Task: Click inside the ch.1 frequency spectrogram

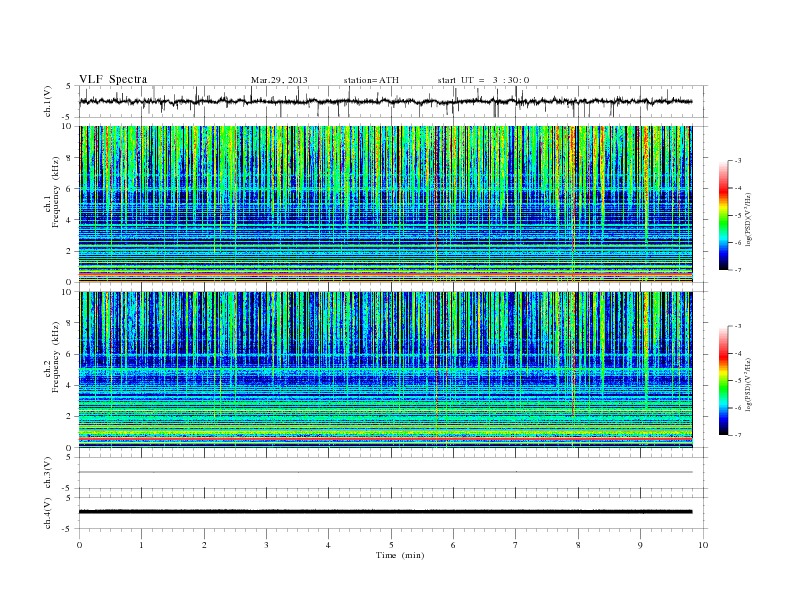Action: (385, 204)
